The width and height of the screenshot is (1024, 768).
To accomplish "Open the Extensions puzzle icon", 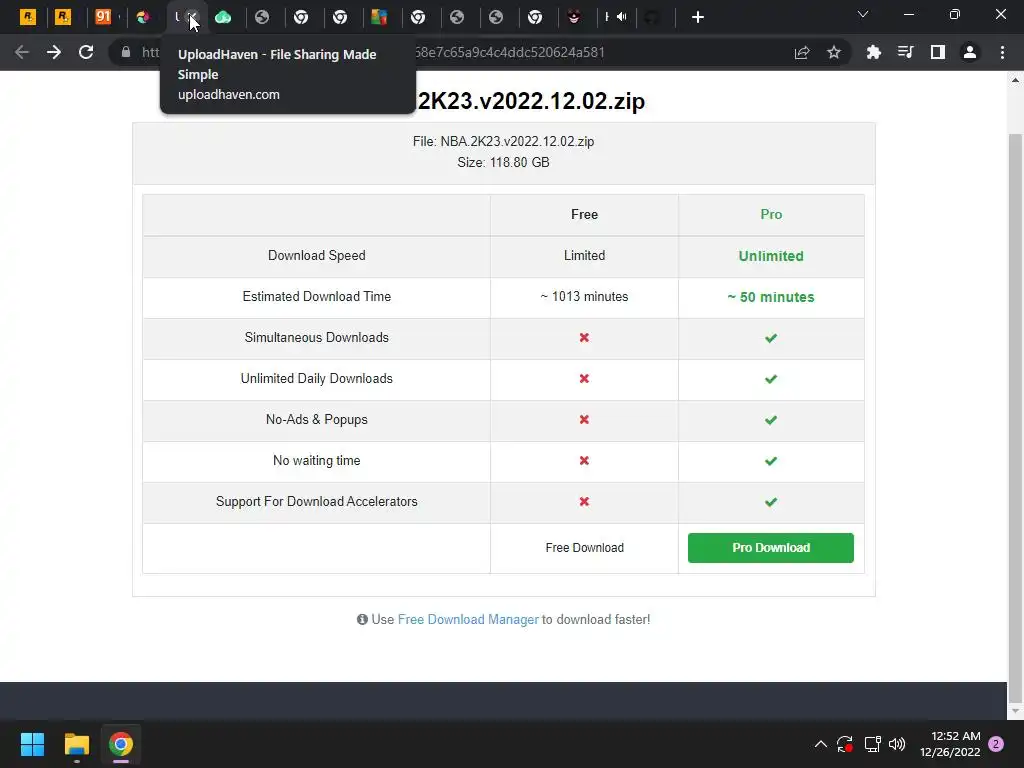I will (873, 52).
